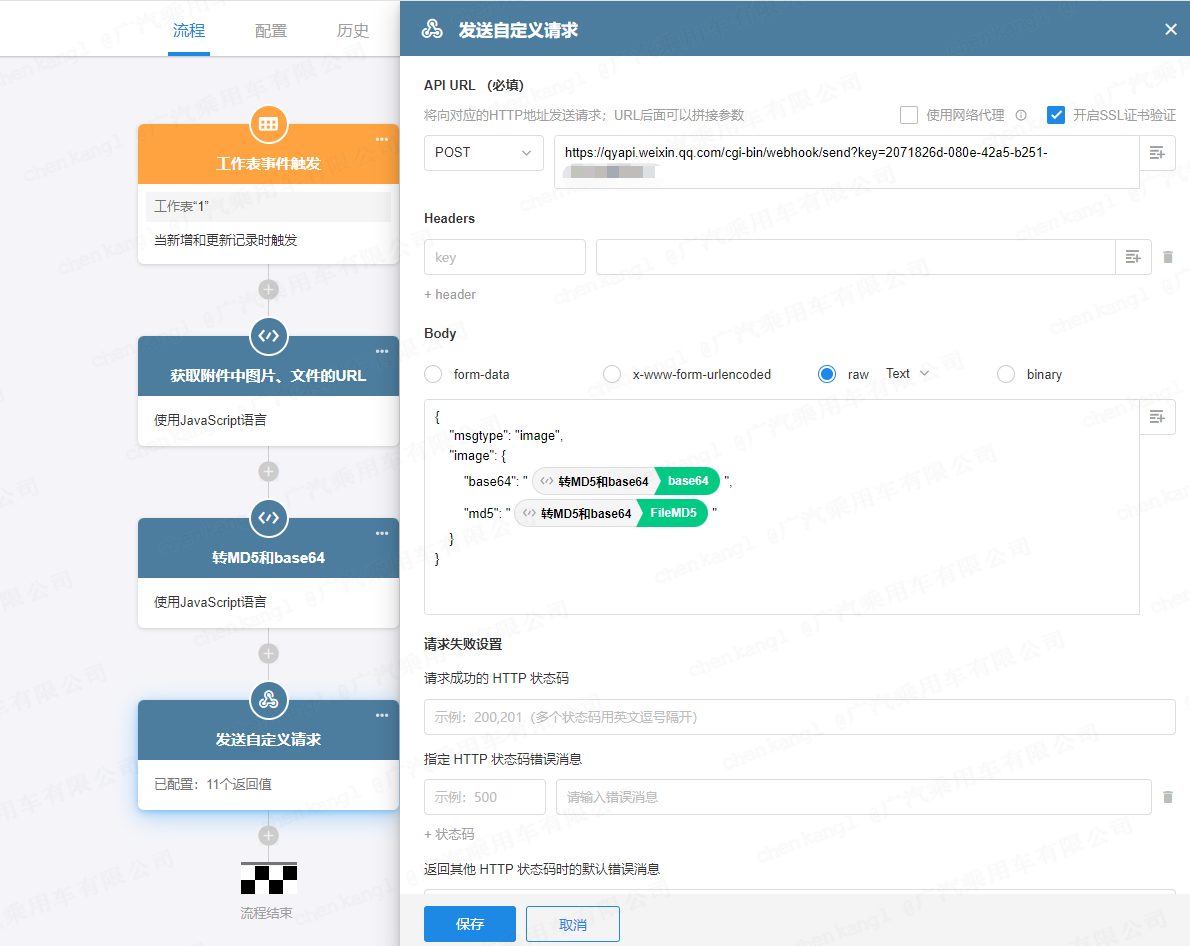Viewport: 1190px width, 946px height.
Task: Switch to 配置 tab
Action: [x=271, y=31]
